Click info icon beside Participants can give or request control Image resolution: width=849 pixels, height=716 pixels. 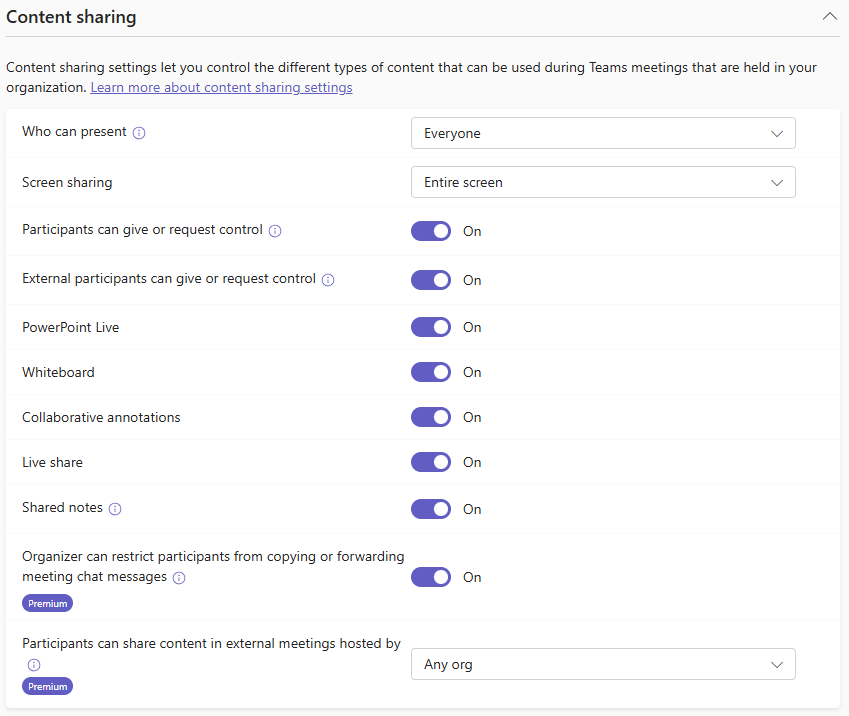[x=275, y=231]
